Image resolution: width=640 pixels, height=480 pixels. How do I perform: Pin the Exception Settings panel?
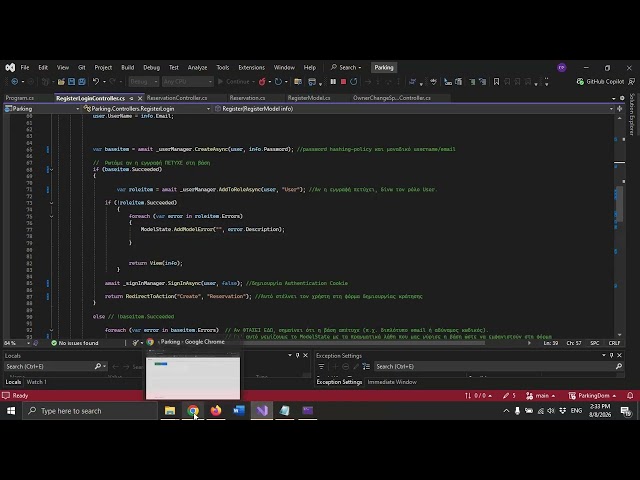click(611, 356)
